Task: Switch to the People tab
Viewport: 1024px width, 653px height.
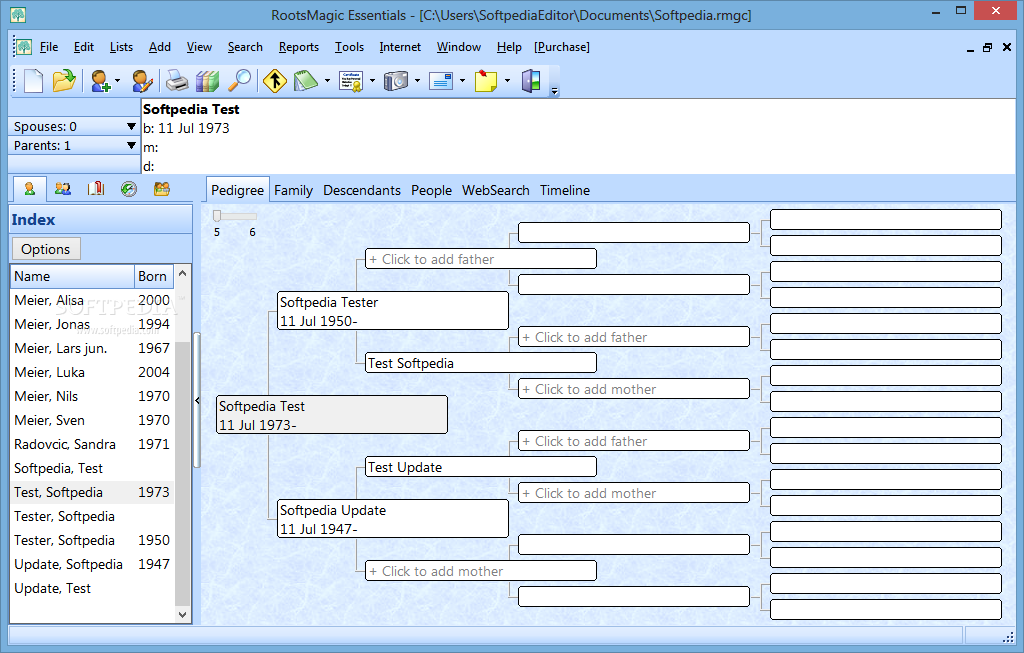Action: click(431, 190)
